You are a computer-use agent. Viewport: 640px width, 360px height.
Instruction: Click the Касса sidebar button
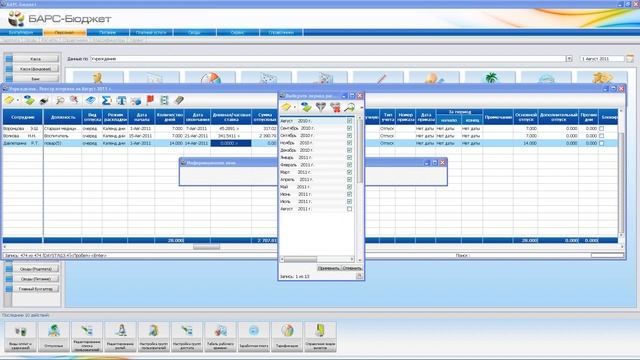[36, 59]
